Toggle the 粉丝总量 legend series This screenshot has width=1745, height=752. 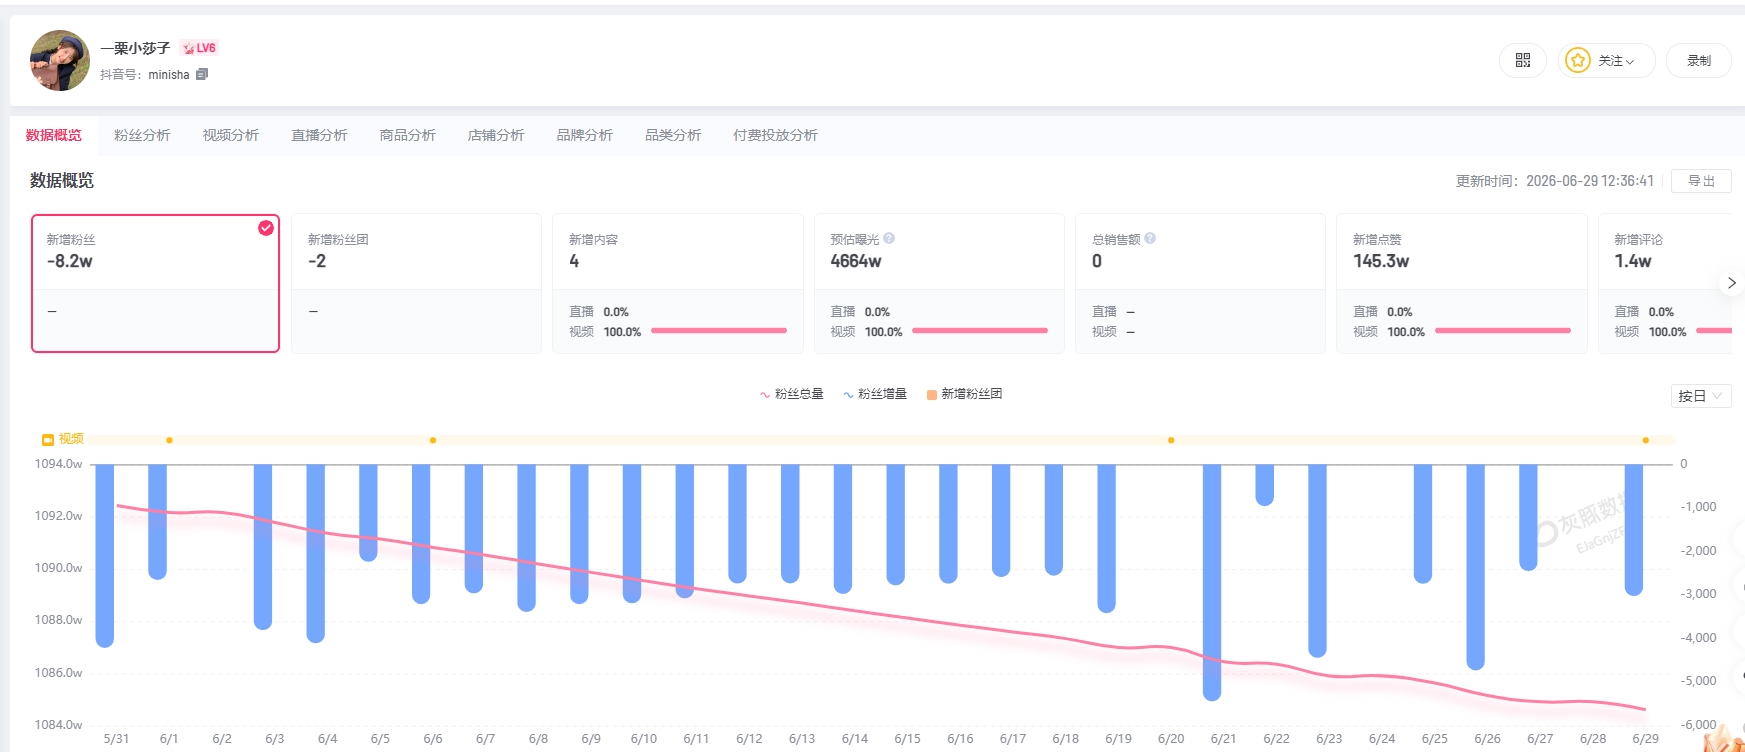(x=791, y=394)
